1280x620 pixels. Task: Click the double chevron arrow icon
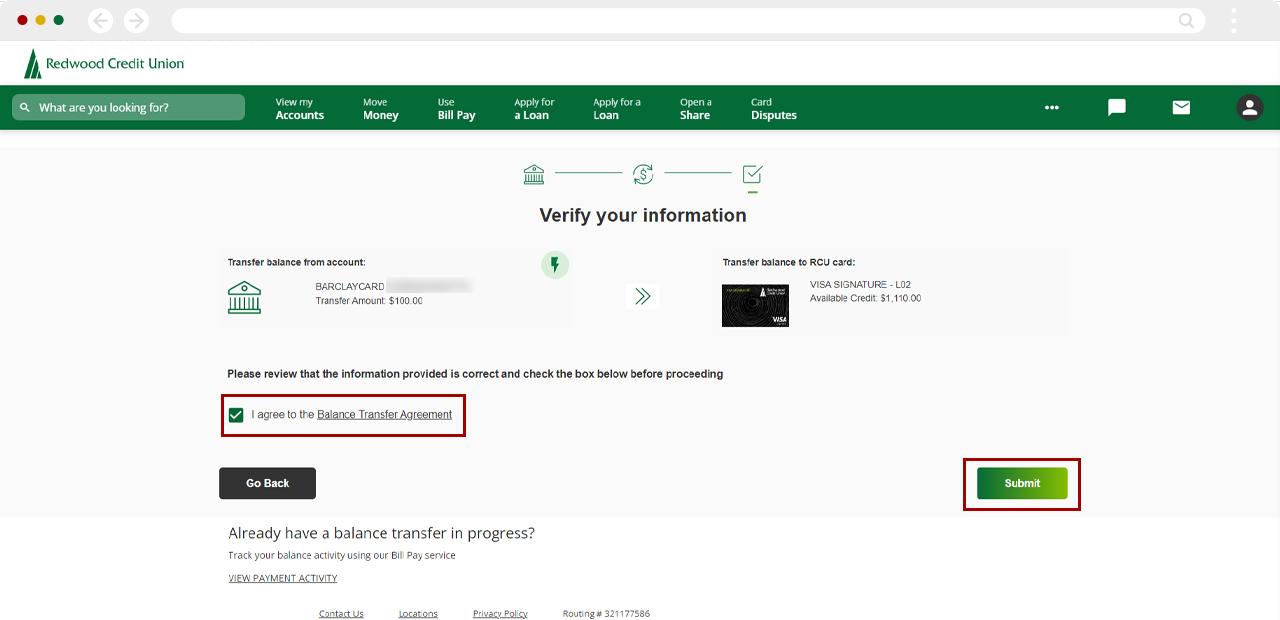click(x=642, y=296)
